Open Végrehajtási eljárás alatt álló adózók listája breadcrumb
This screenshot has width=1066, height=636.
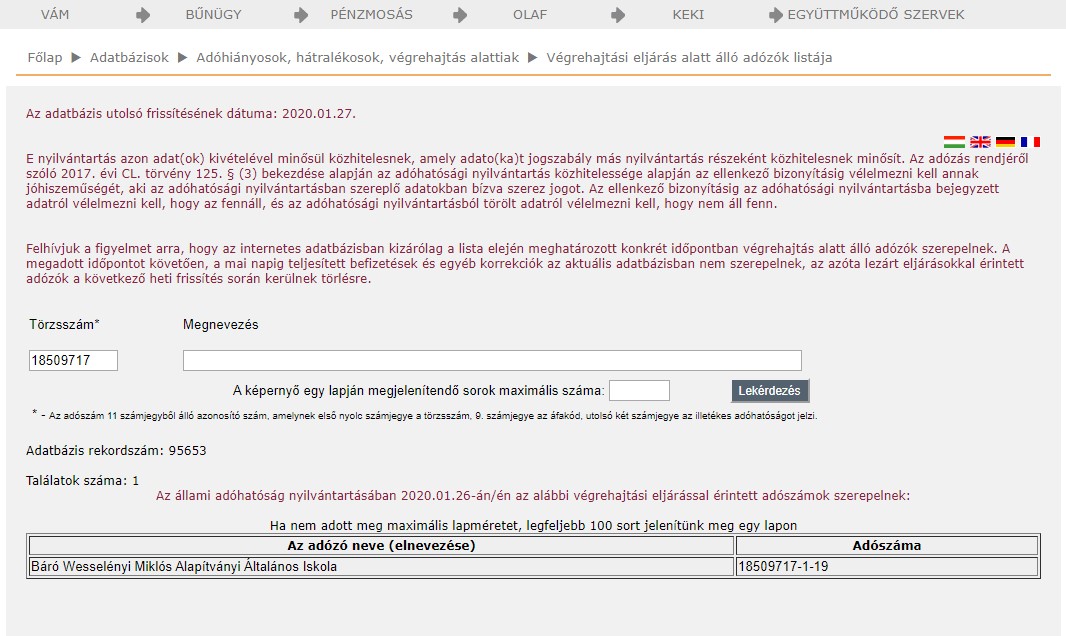pos(689,58)
